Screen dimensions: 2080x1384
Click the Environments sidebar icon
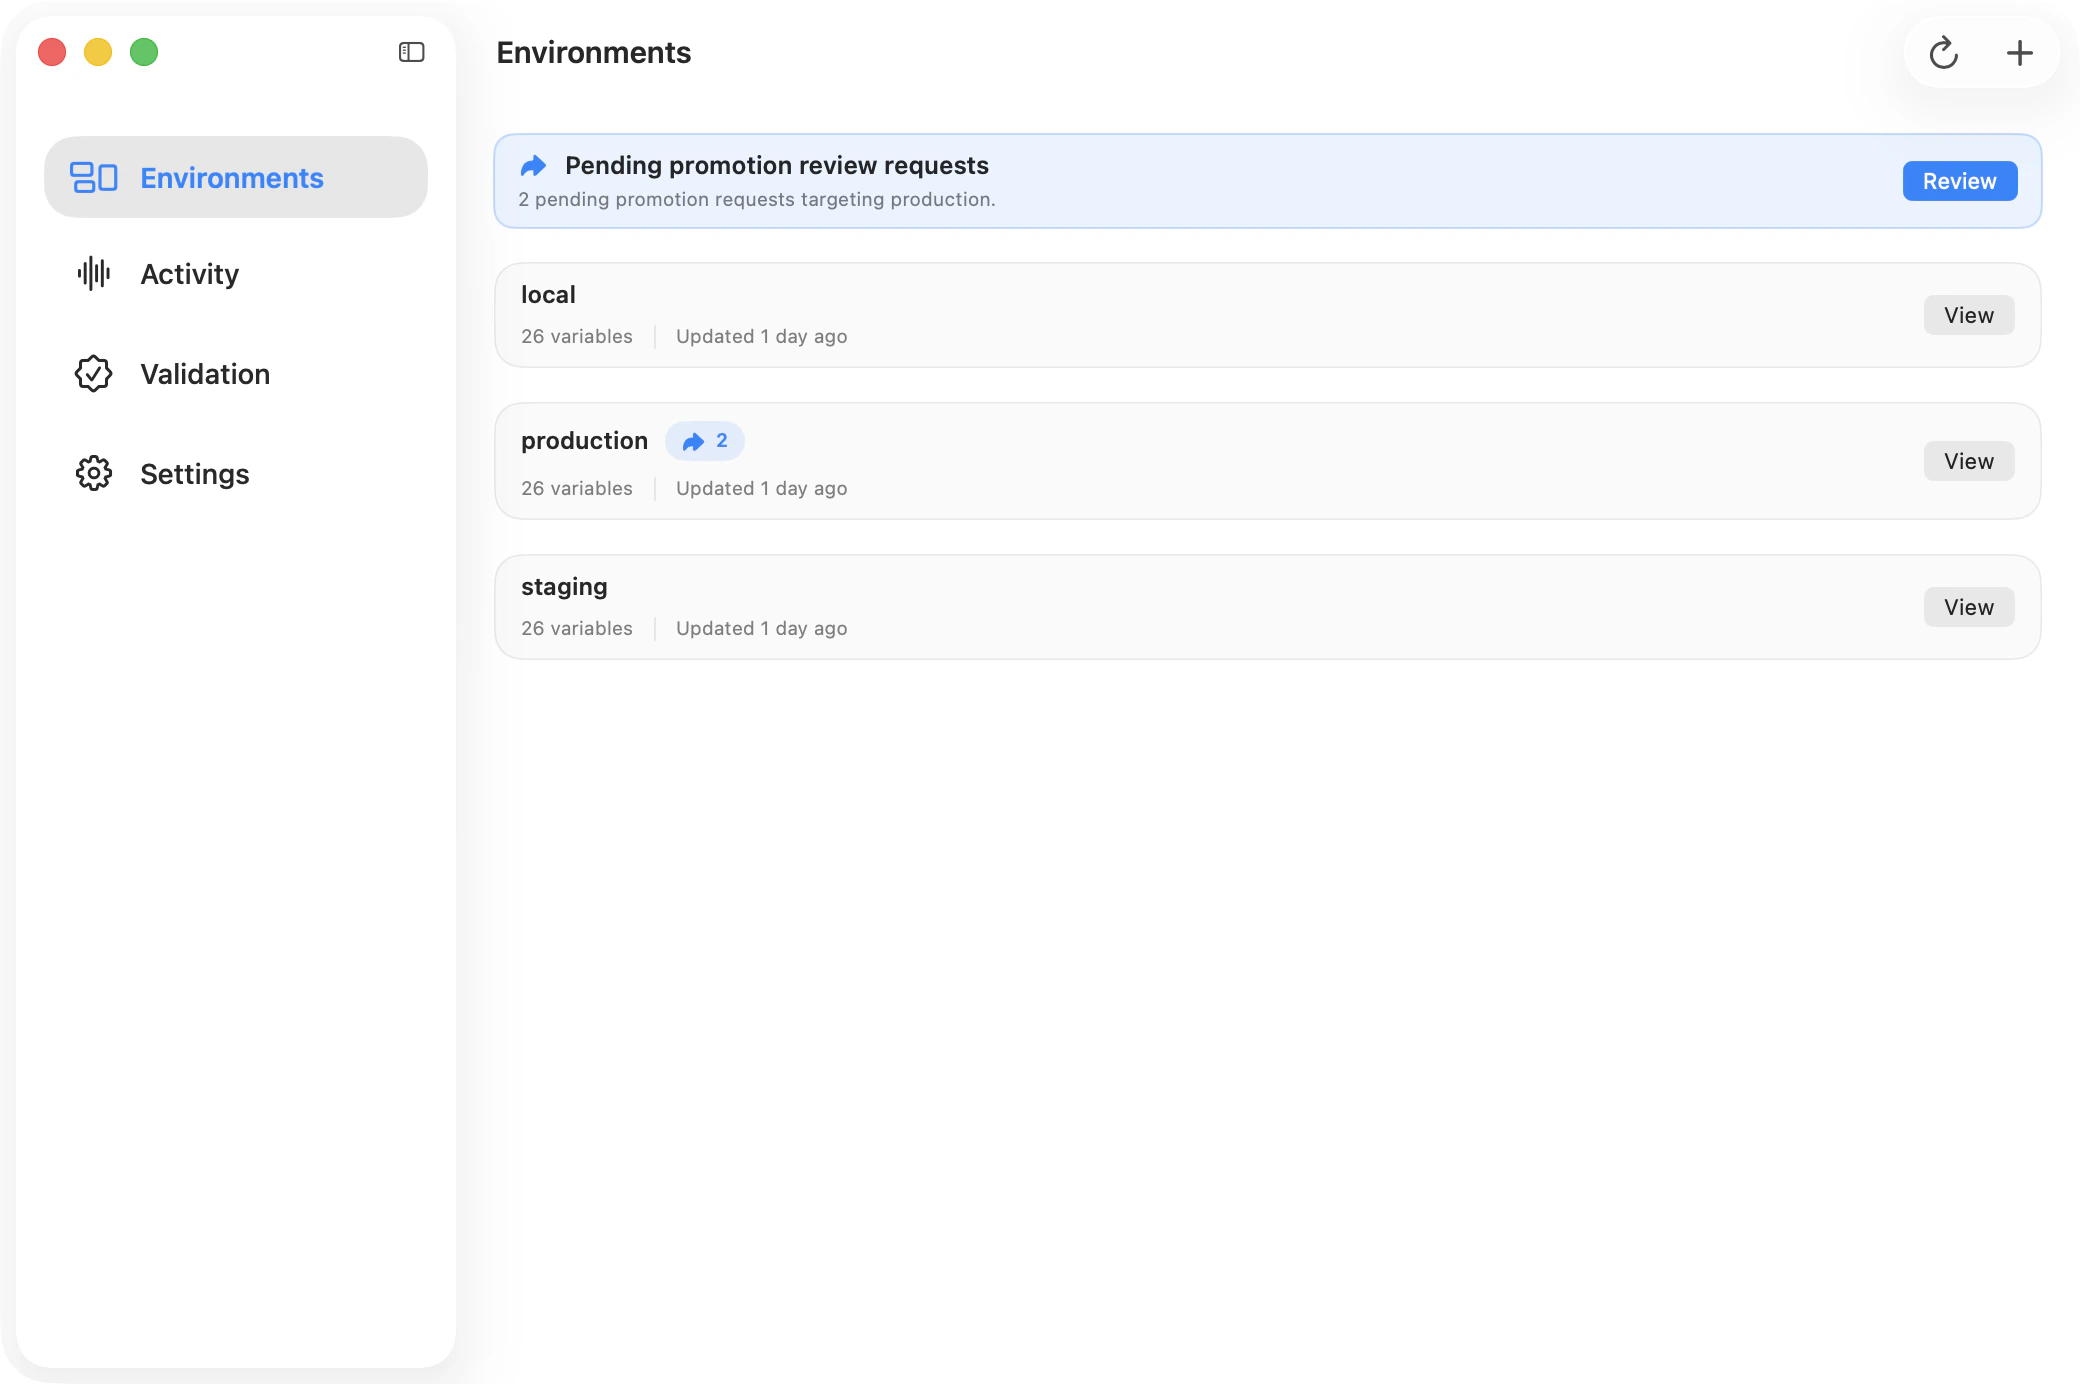pyautogui.click(x=94, y=177)
